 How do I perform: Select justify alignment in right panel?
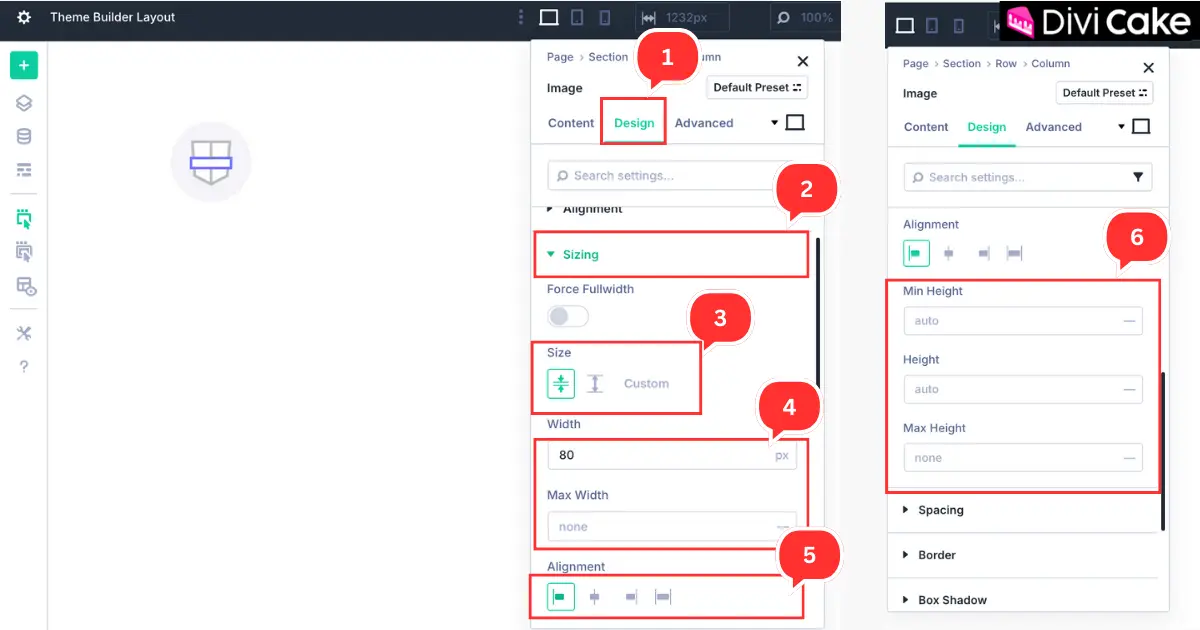(x=1015, y=253)
